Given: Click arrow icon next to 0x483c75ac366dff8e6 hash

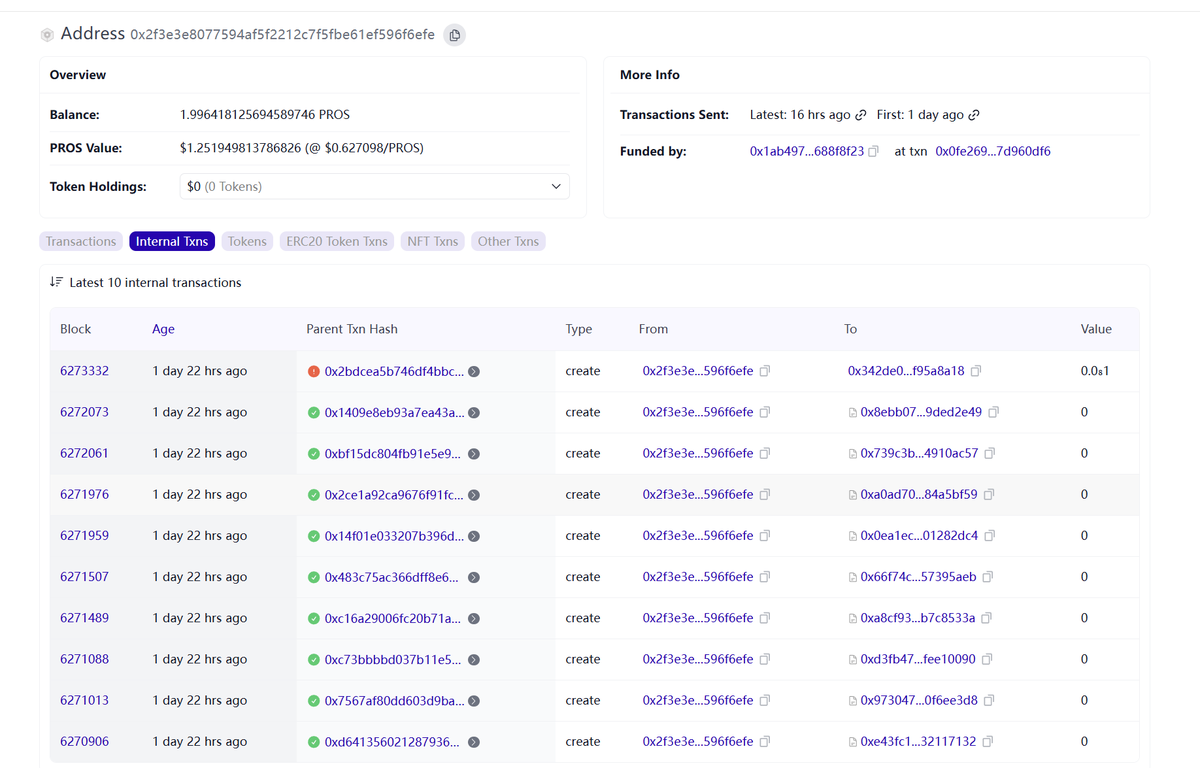Looking at the screenshot, I should coord(474,577).
